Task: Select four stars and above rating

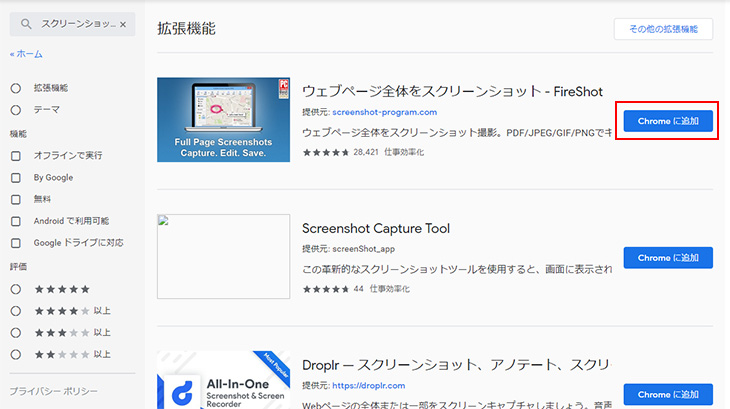Action: 16,311
